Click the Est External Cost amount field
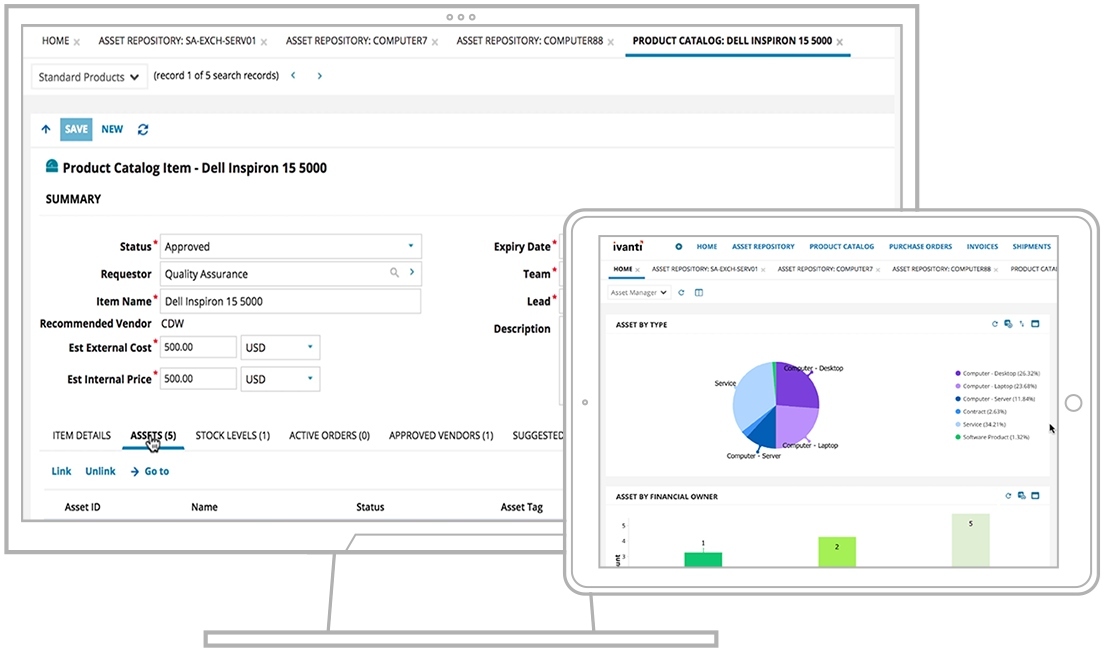The image size is (1104, 652). (198, 347)
